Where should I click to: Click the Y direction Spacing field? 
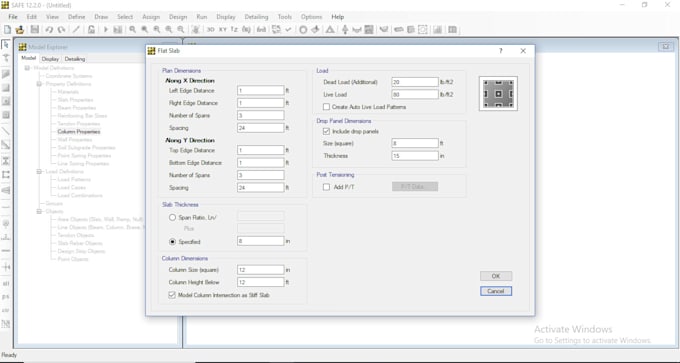[x=261, y=188]
